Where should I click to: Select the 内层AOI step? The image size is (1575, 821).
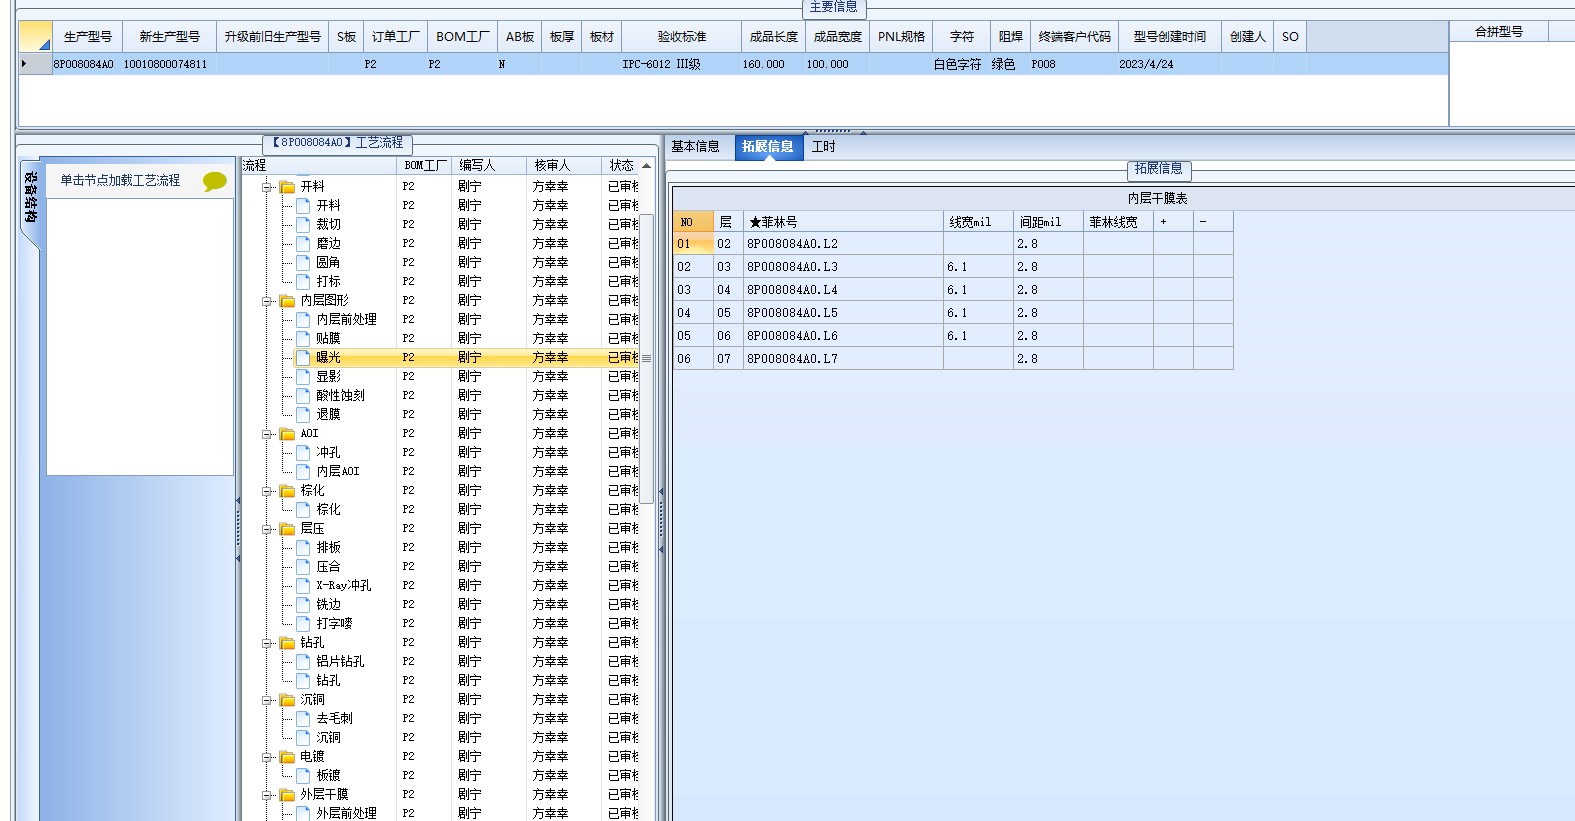tap(337, 472)
